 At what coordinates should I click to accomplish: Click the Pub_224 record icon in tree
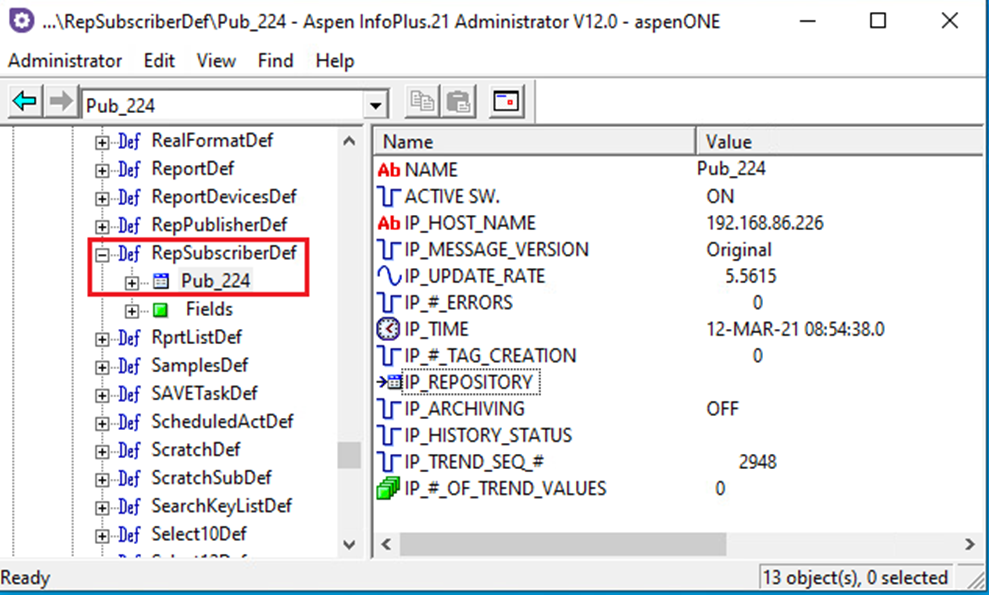tap(161, 281)
